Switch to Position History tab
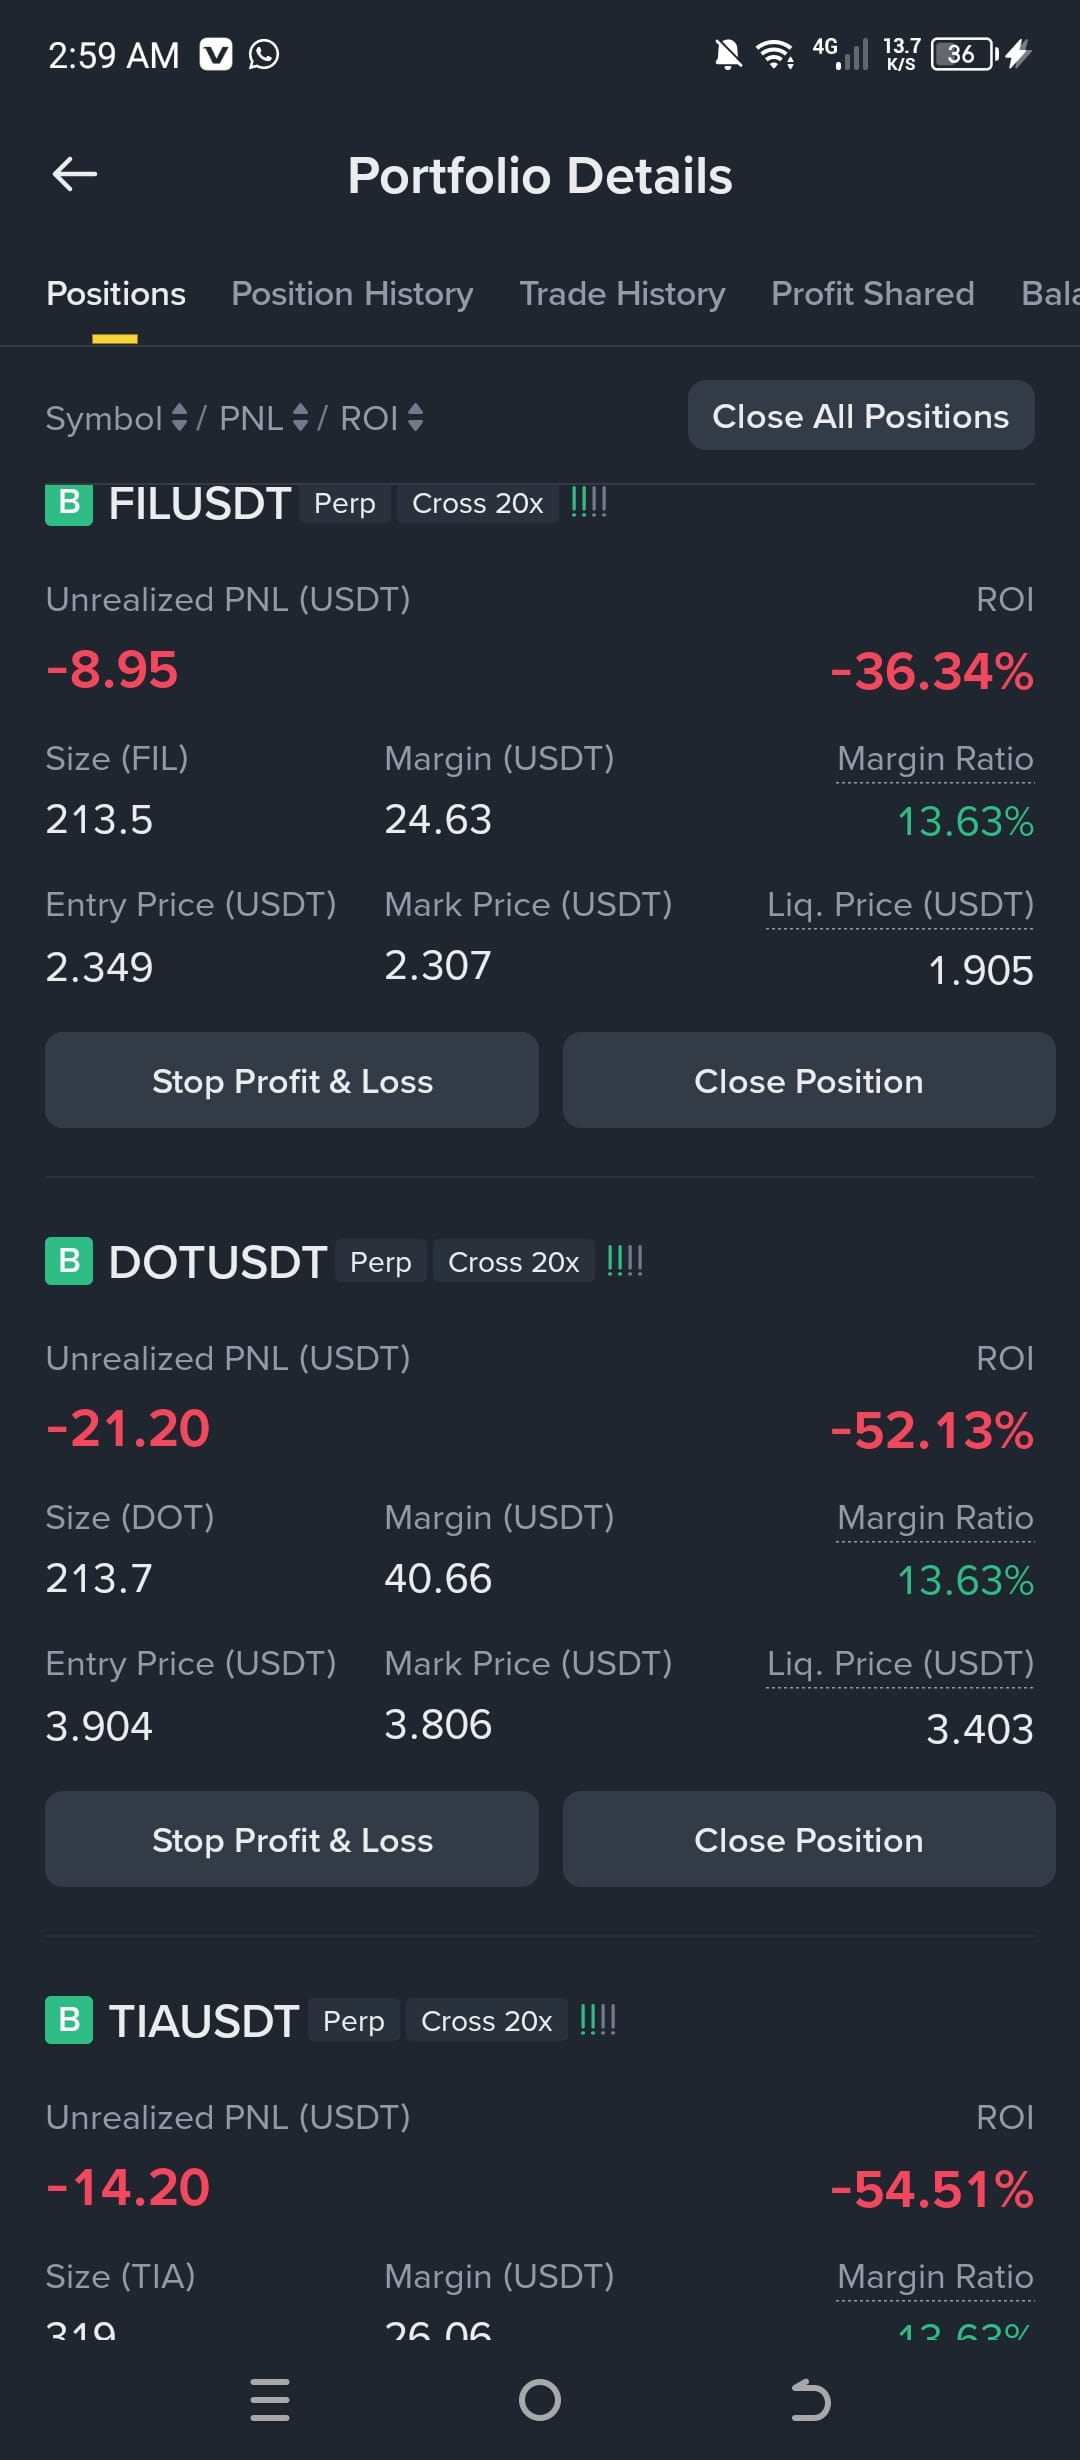 pyautogui.click(x=352, y=294)
